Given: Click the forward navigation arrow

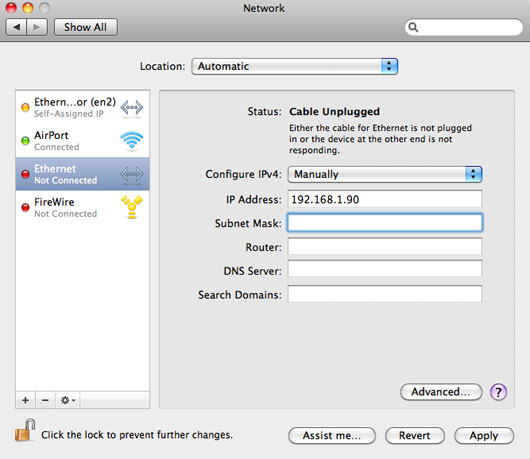Looking at the screenshot, I should [x=37, y=27].
